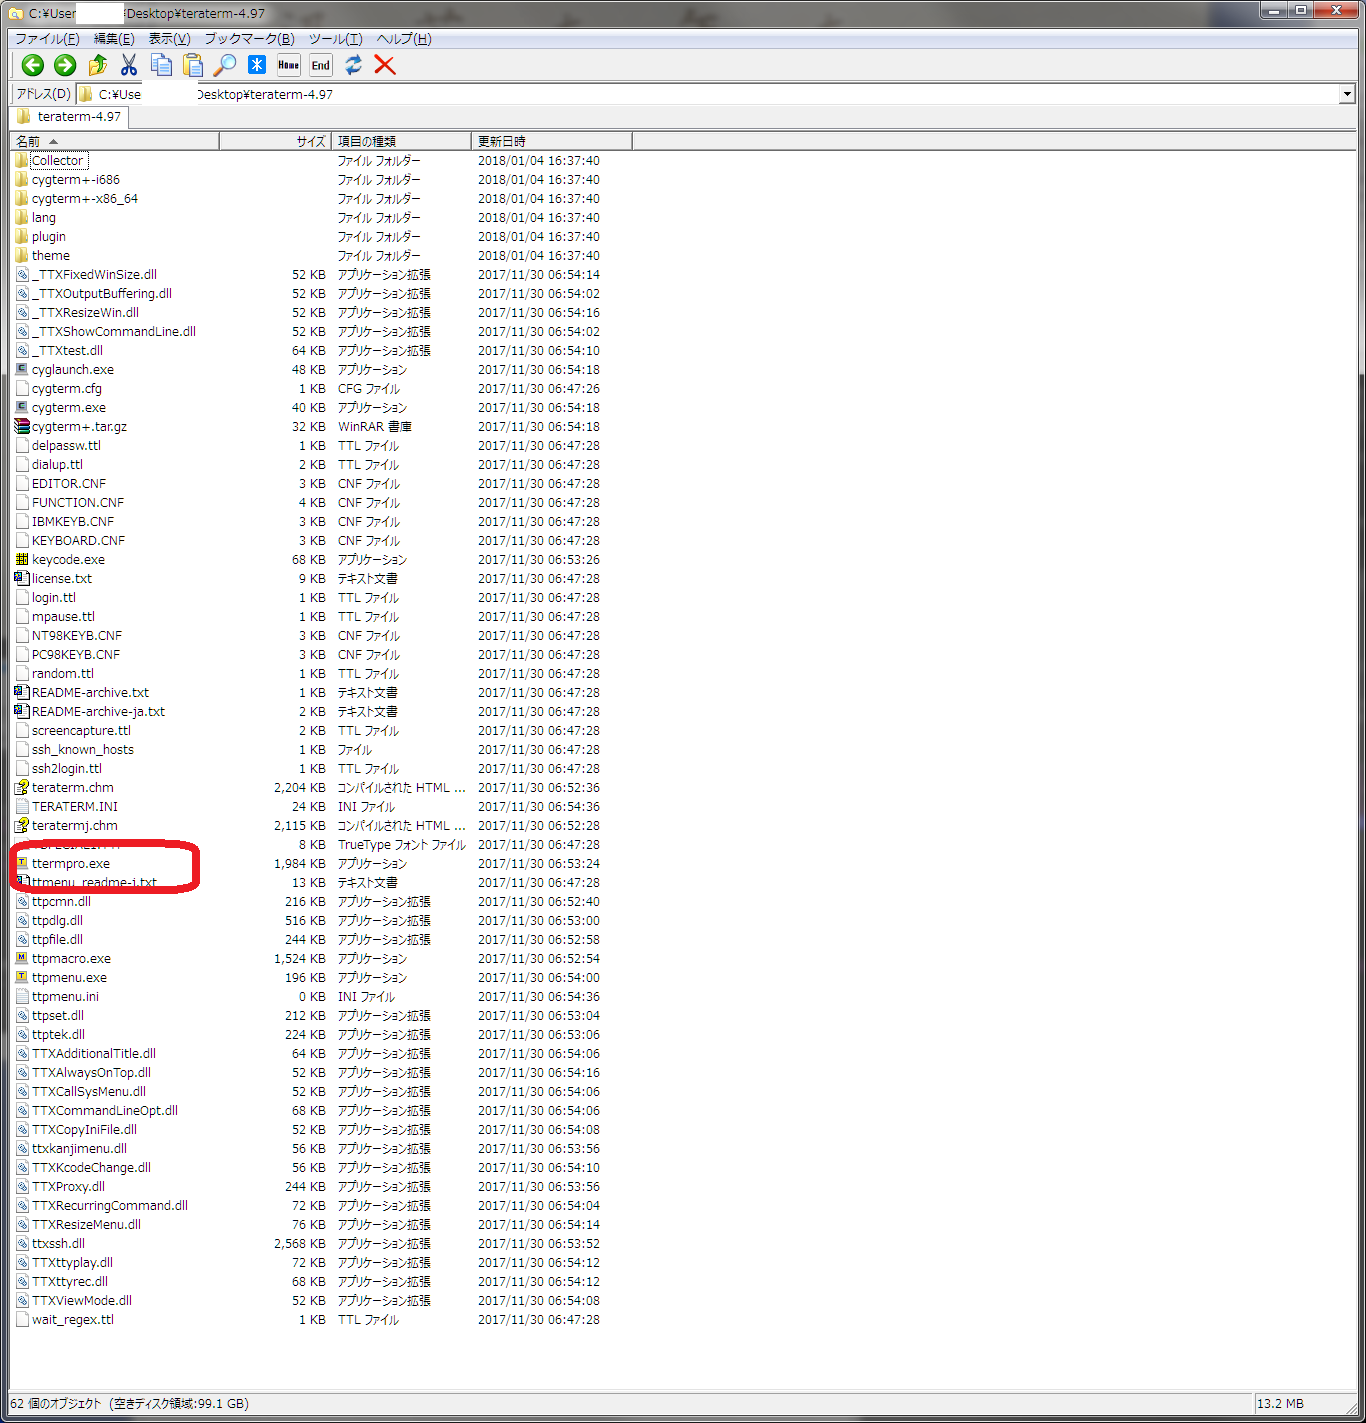Select the wait_regex.ttl file
Screen dimensions: 1366x1423
pos(73,1319)
